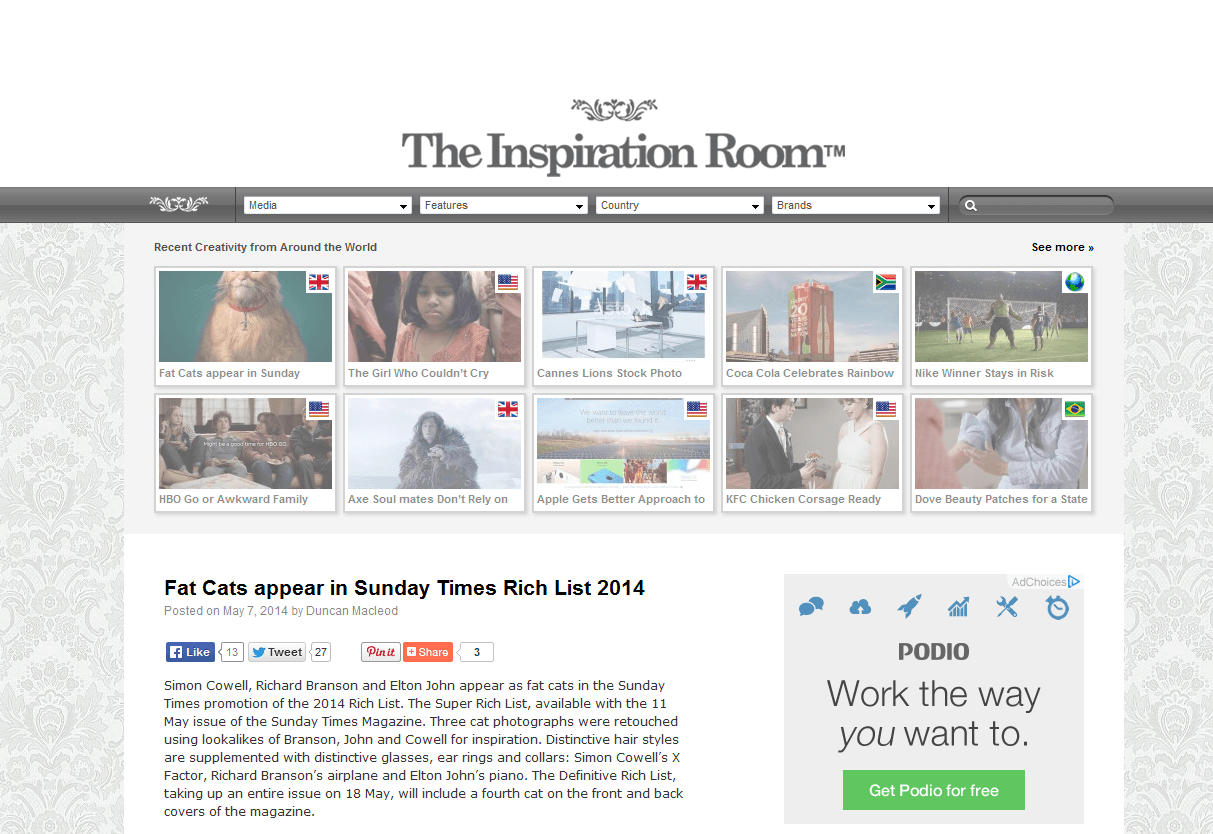Expand the Brands dropdown

[856, 205]
